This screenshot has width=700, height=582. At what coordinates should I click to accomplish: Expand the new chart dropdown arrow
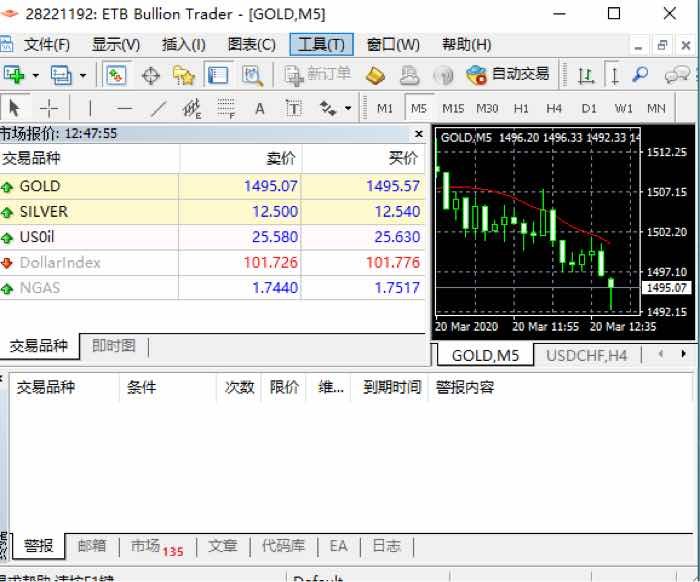(x=35, y=75)
